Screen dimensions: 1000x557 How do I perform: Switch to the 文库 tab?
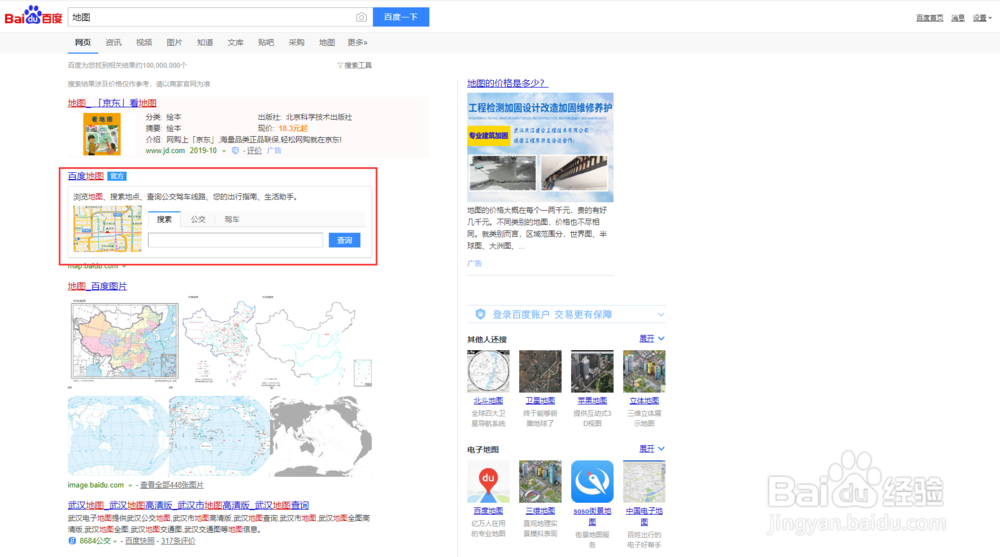(235, 42)
